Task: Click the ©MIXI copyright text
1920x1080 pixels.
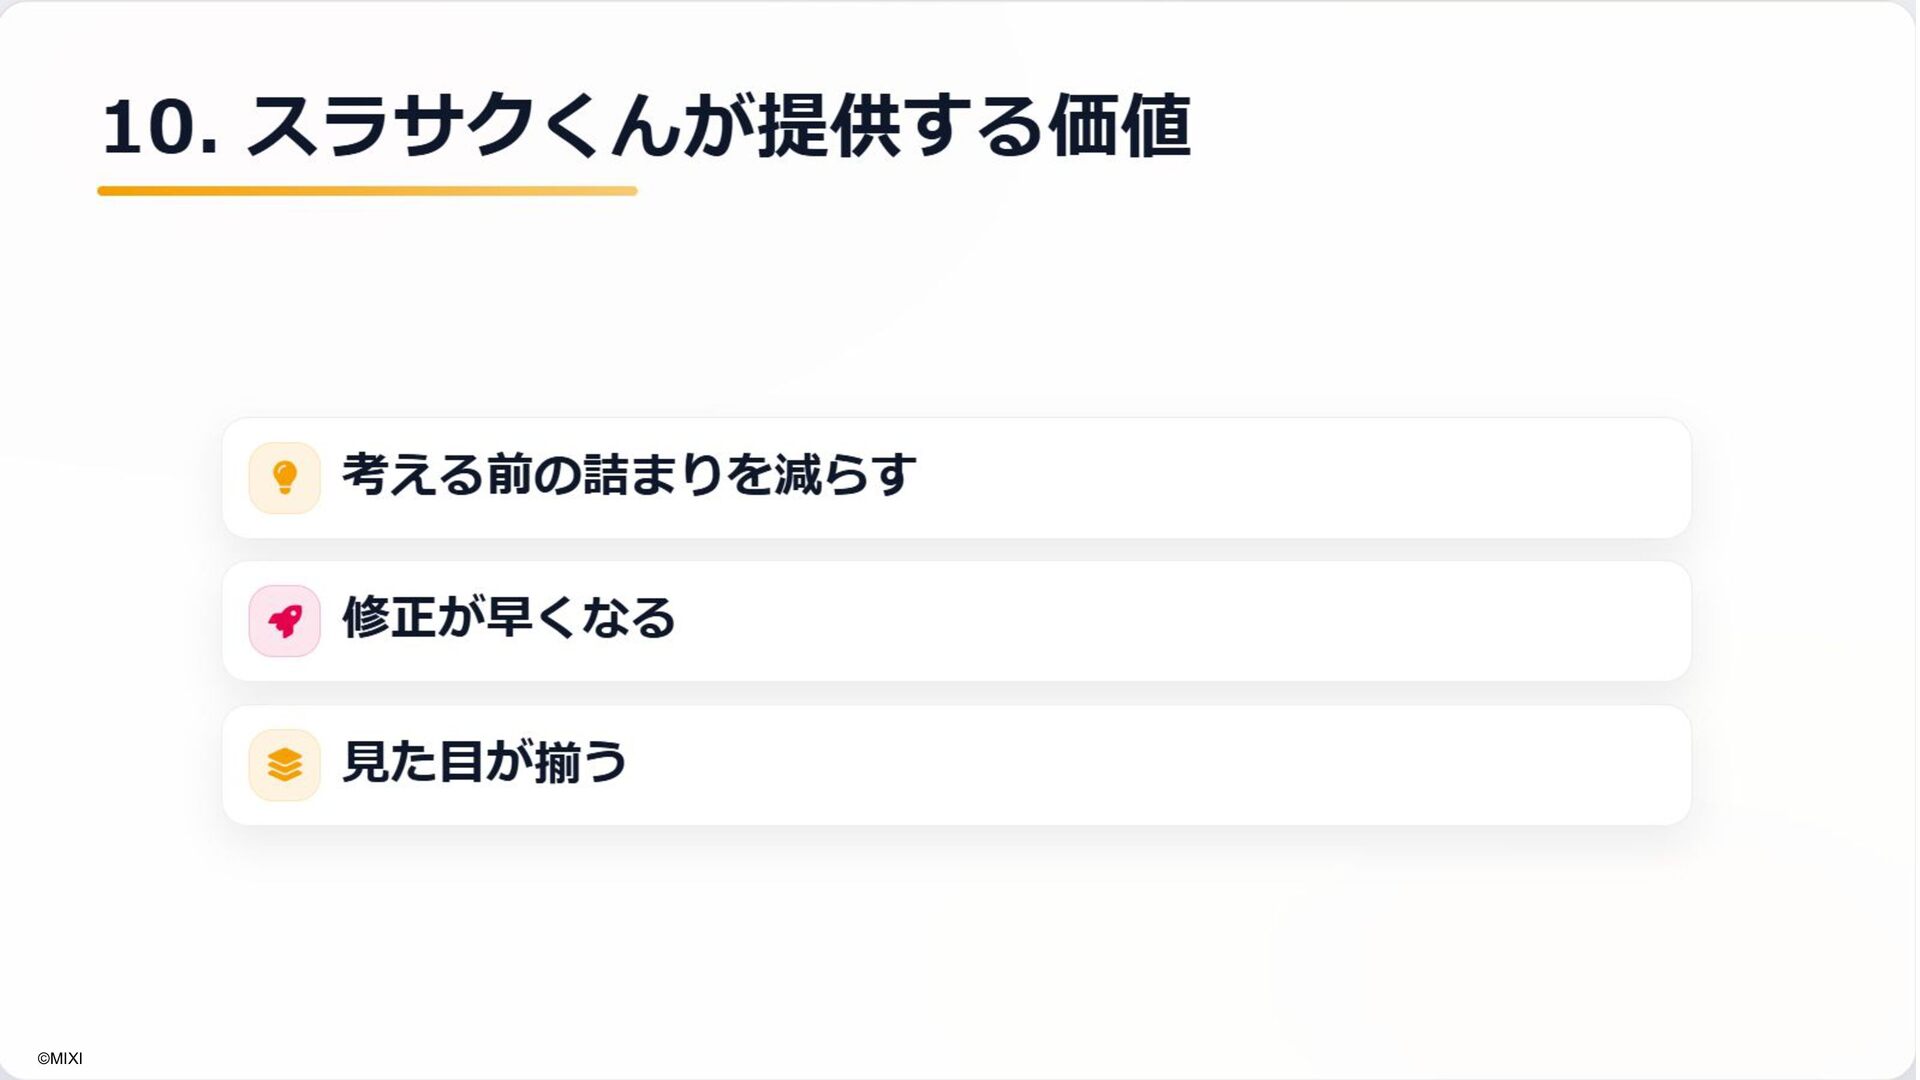Action: click(60, 1058)
